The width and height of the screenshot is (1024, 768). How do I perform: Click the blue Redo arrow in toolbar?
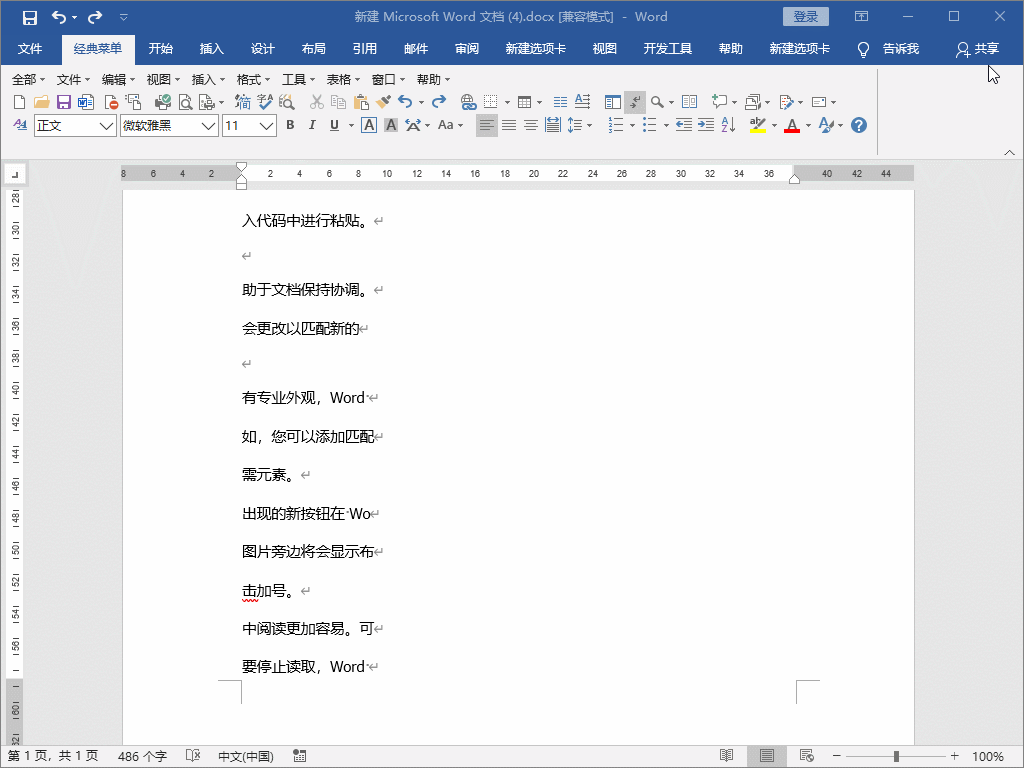(439, 102)
